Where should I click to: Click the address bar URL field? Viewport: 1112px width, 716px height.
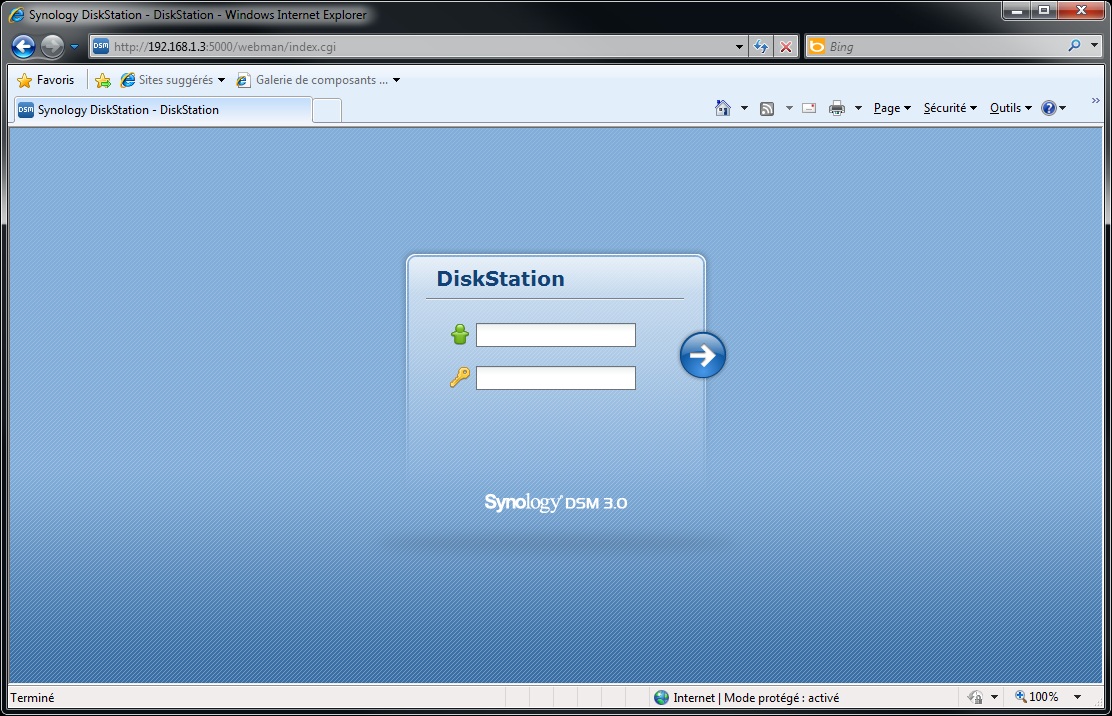click(x=418, y=47)
